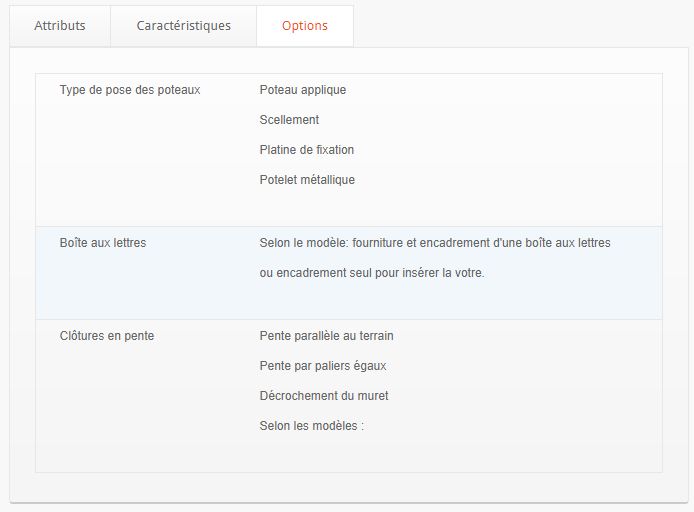Select the Options tab

point(304,26)
